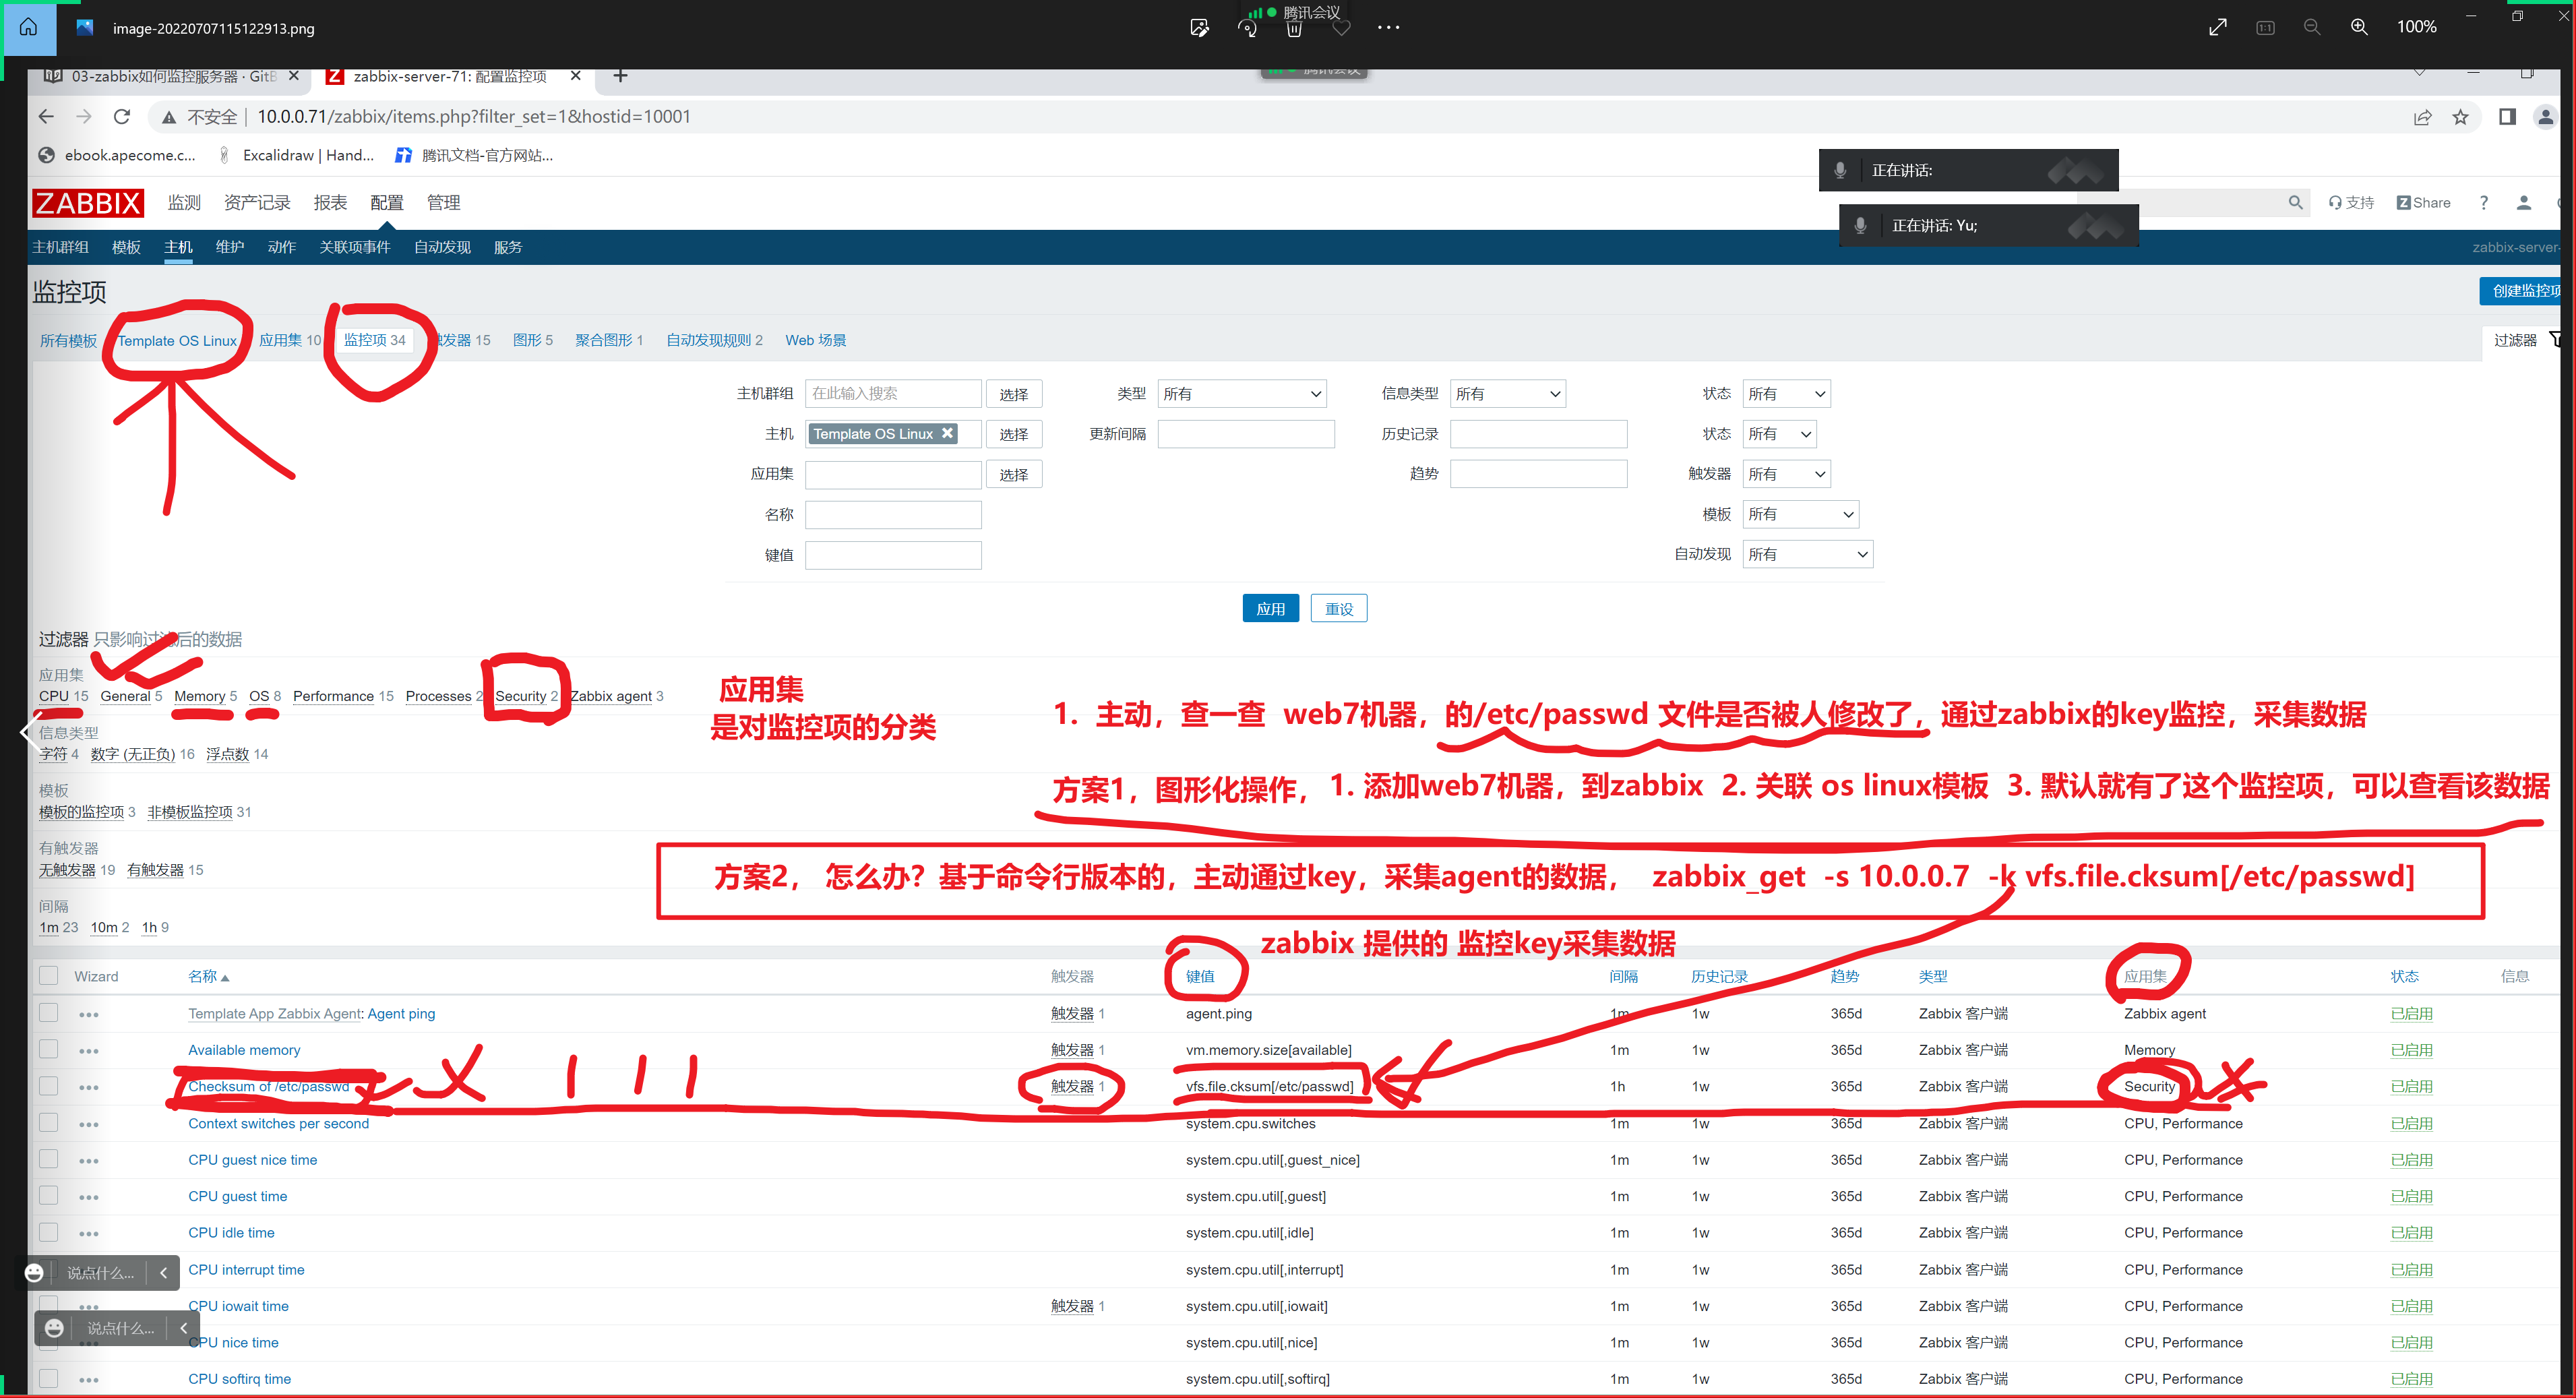Open the 类型 dropdown
Viewport: 2576px width, 1398px height.
[x=1242, y=394]
